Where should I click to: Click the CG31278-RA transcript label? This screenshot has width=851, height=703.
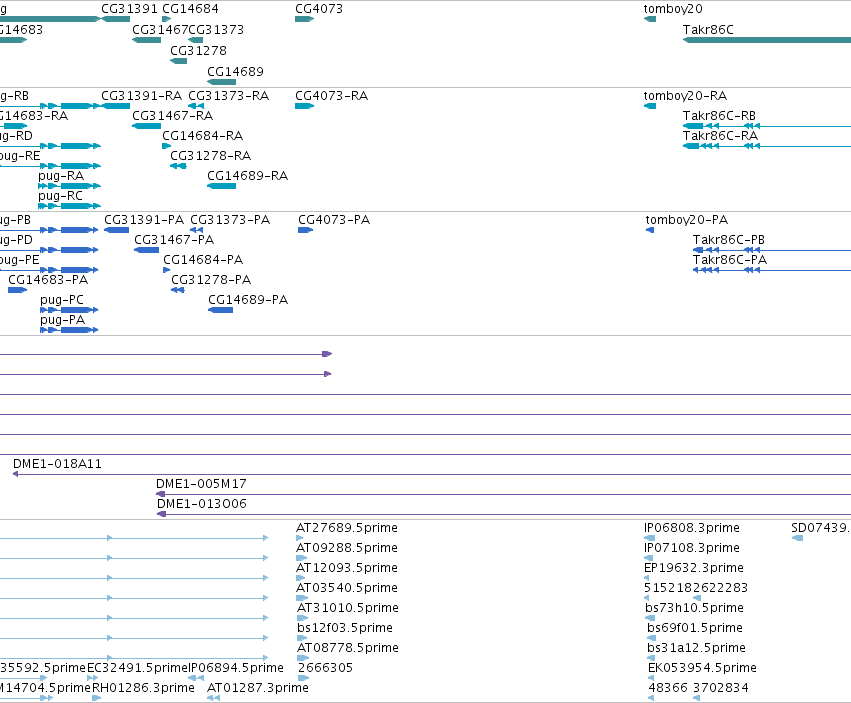[x=211, y=156]
